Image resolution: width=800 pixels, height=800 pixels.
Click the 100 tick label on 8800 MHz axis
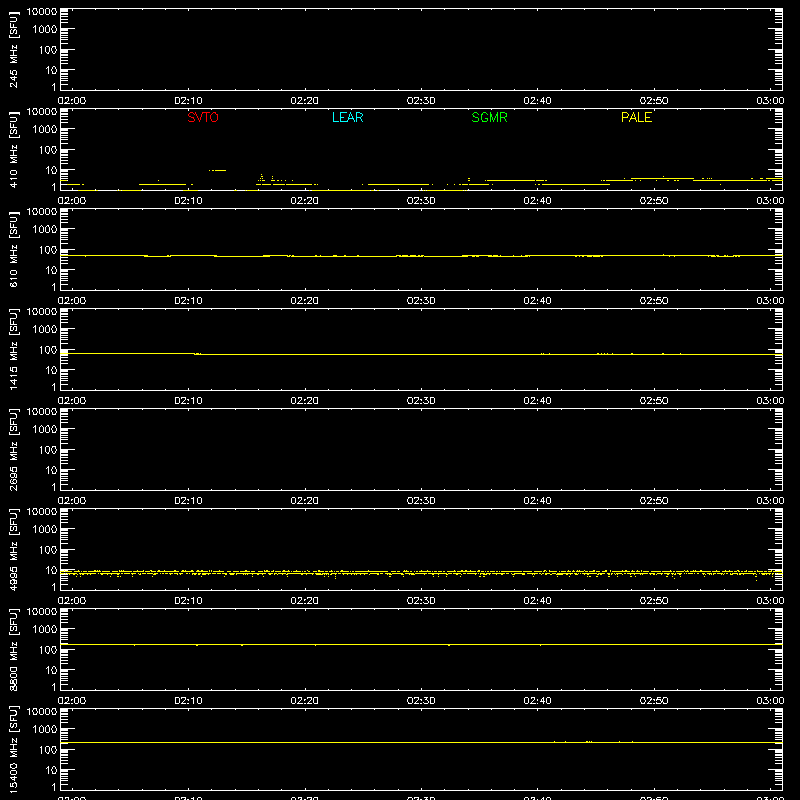pos(48,650)
